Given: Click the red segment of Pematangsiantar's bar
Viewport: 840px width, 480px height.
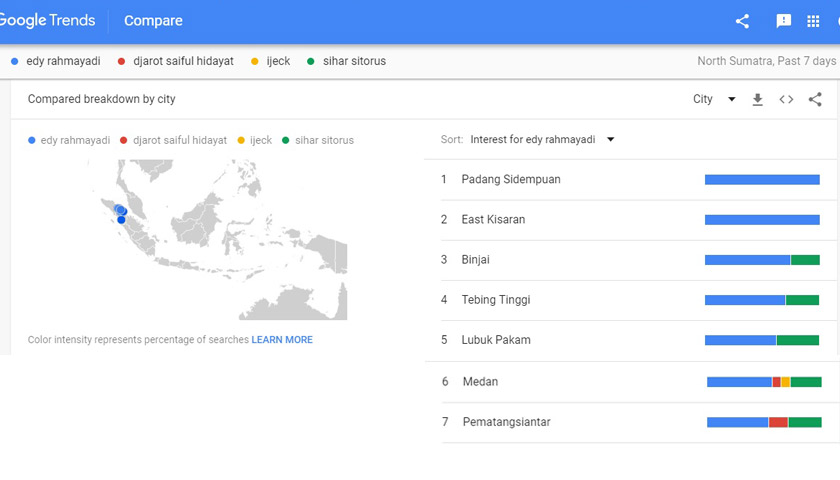Looking at the screenshot, I should (778, 422).
